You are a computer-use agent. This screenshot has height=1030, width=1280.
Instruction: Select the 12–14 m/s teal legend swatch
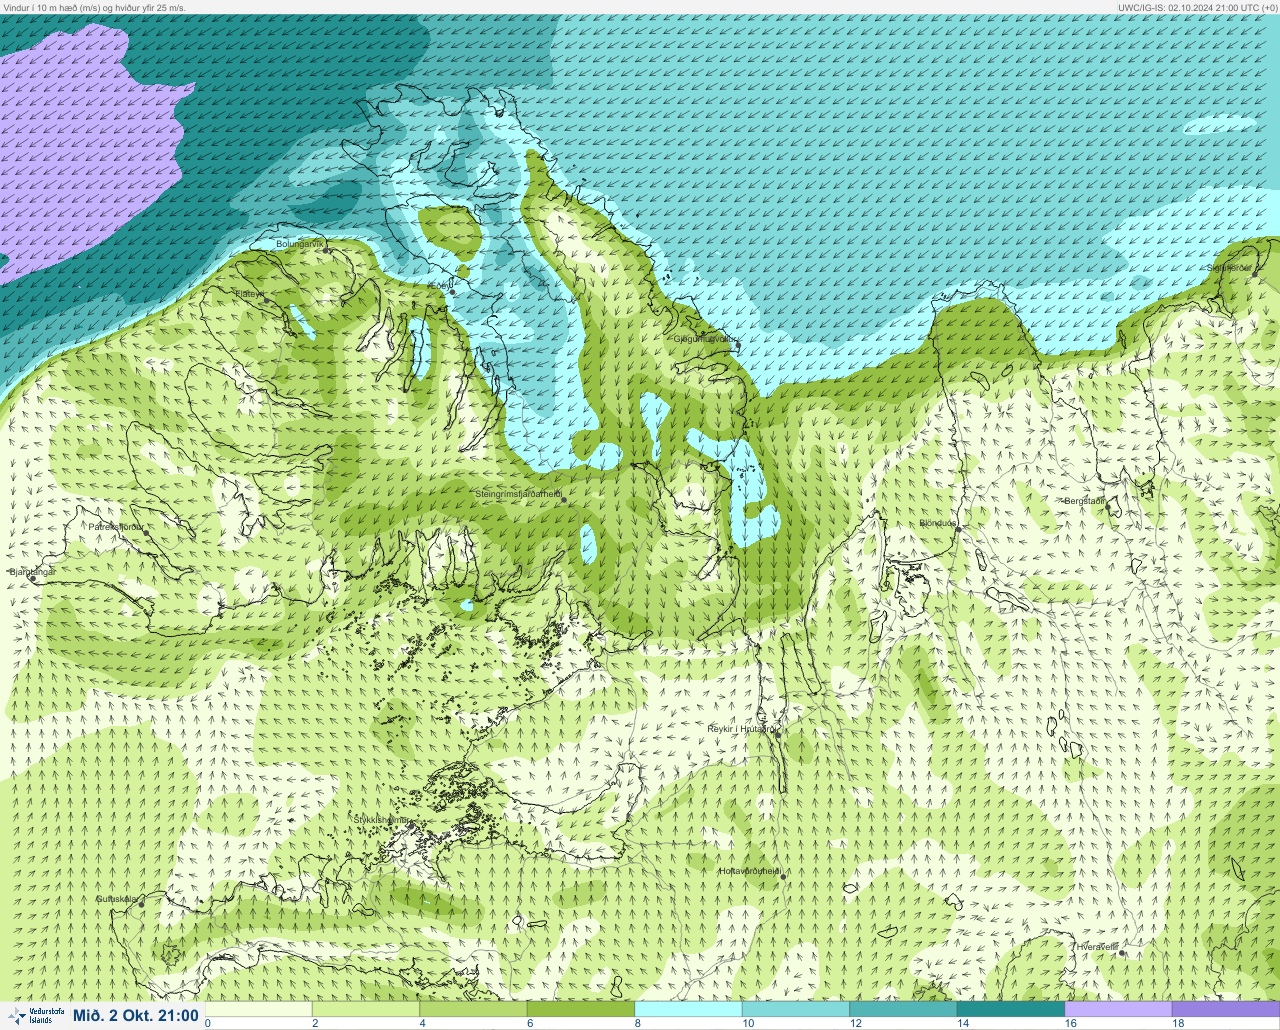(904, 1009)
